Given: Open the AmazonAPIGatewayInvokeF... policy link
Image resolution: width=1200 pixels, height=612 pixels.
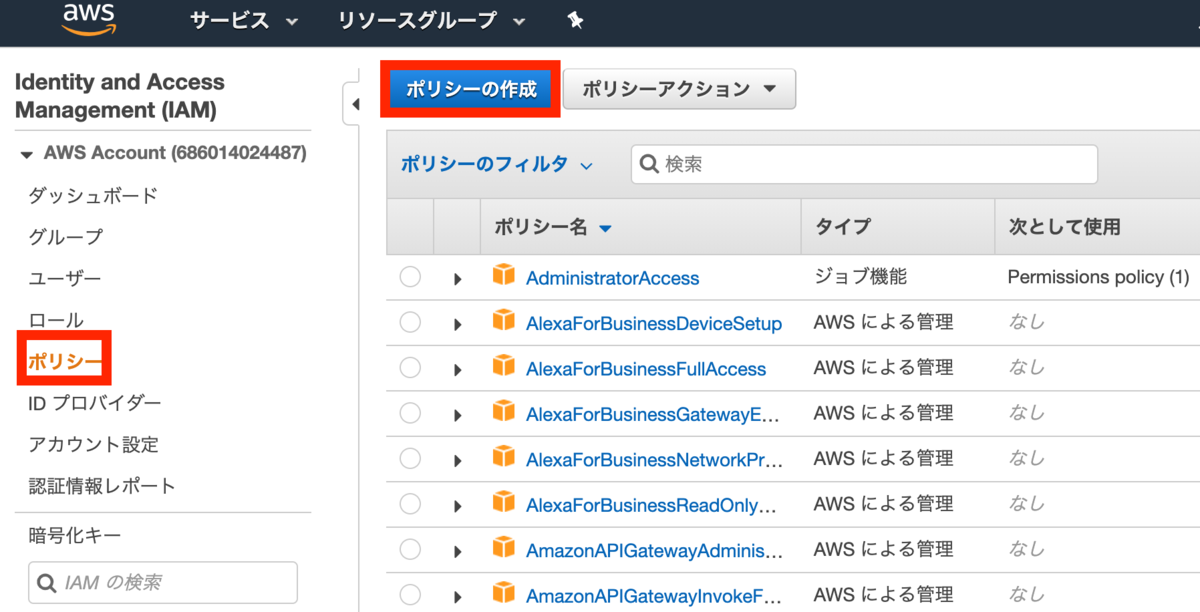Looking at the screenshot, I should pyautogui.click(x=654, y=596).
